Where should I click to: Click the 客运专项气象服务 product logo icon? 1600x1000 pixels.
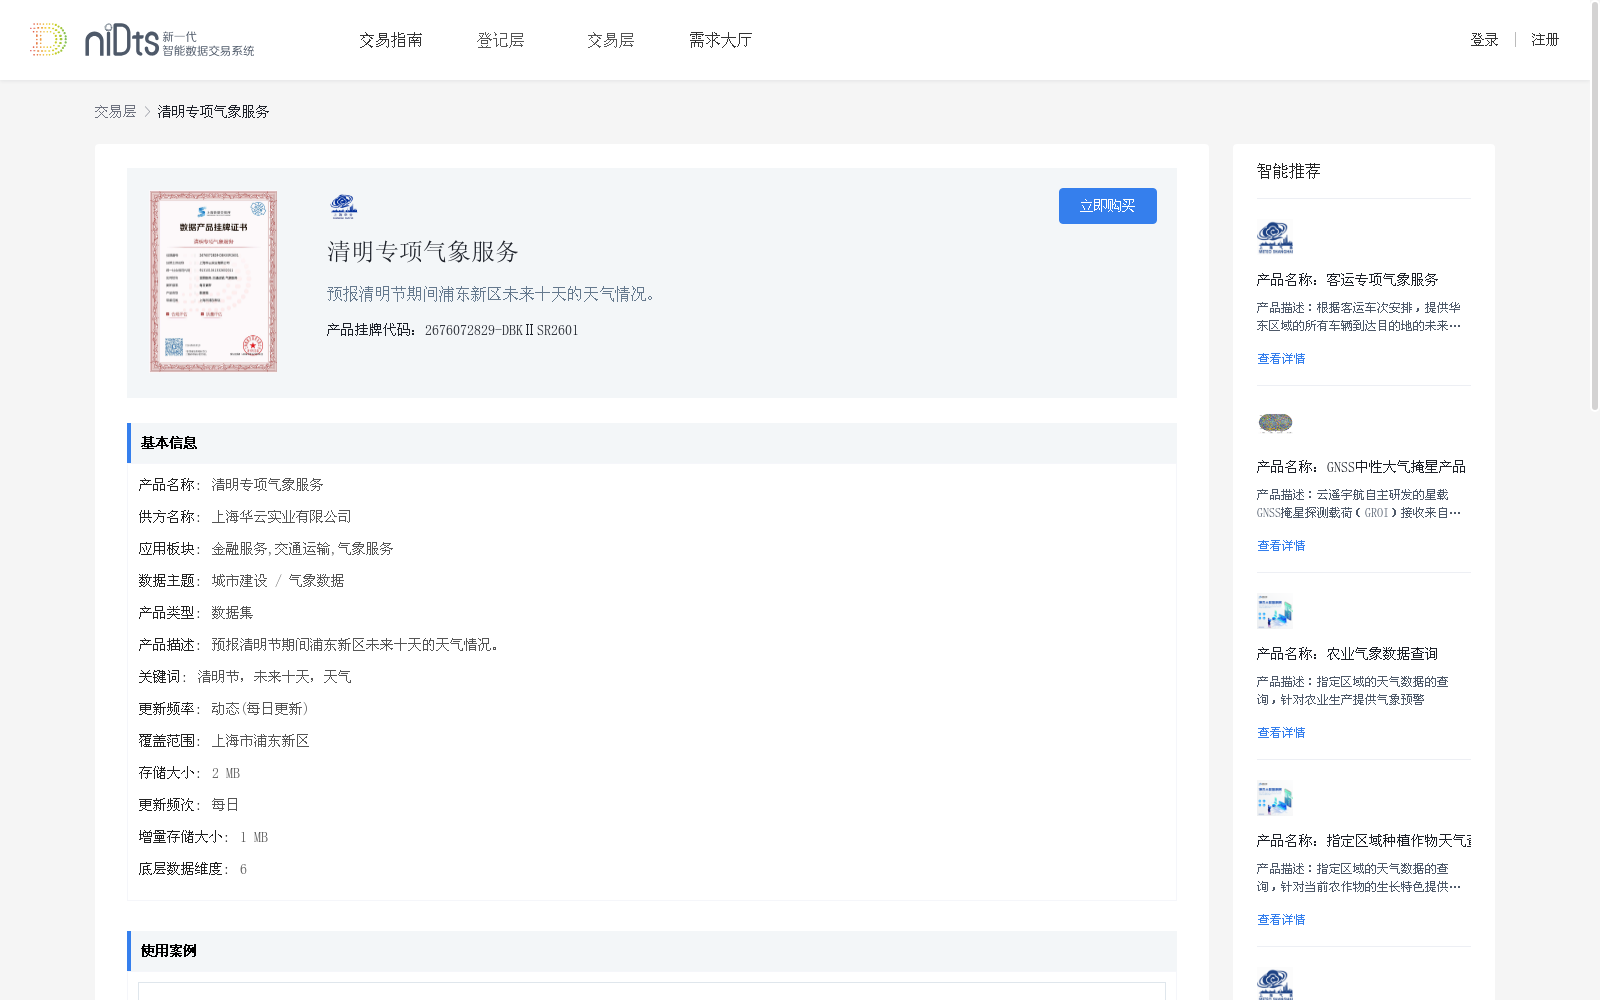(x=1275, y=238)
